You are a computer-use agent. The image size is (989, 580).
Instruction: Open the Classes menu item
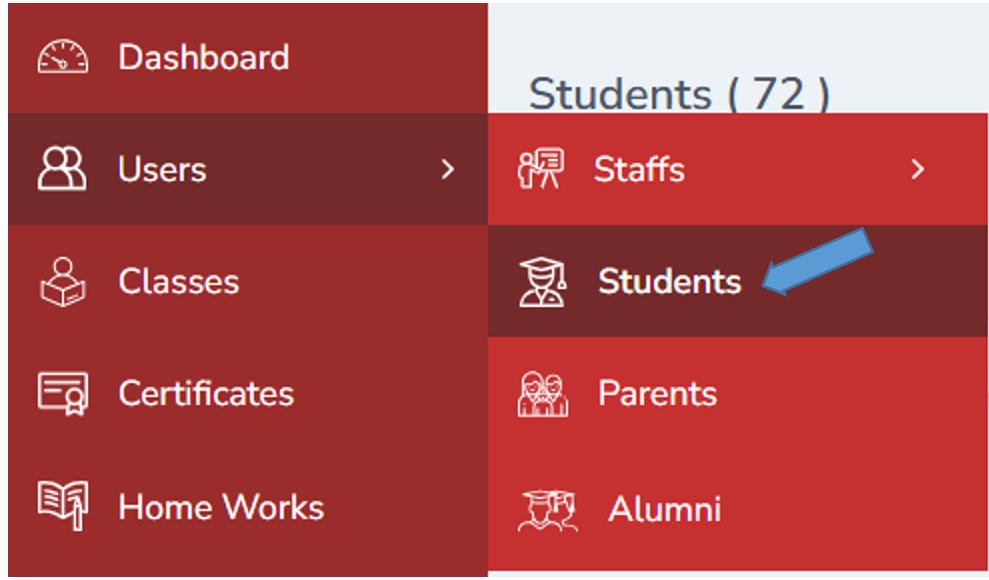pyautogui.click(x=178, y=281)
